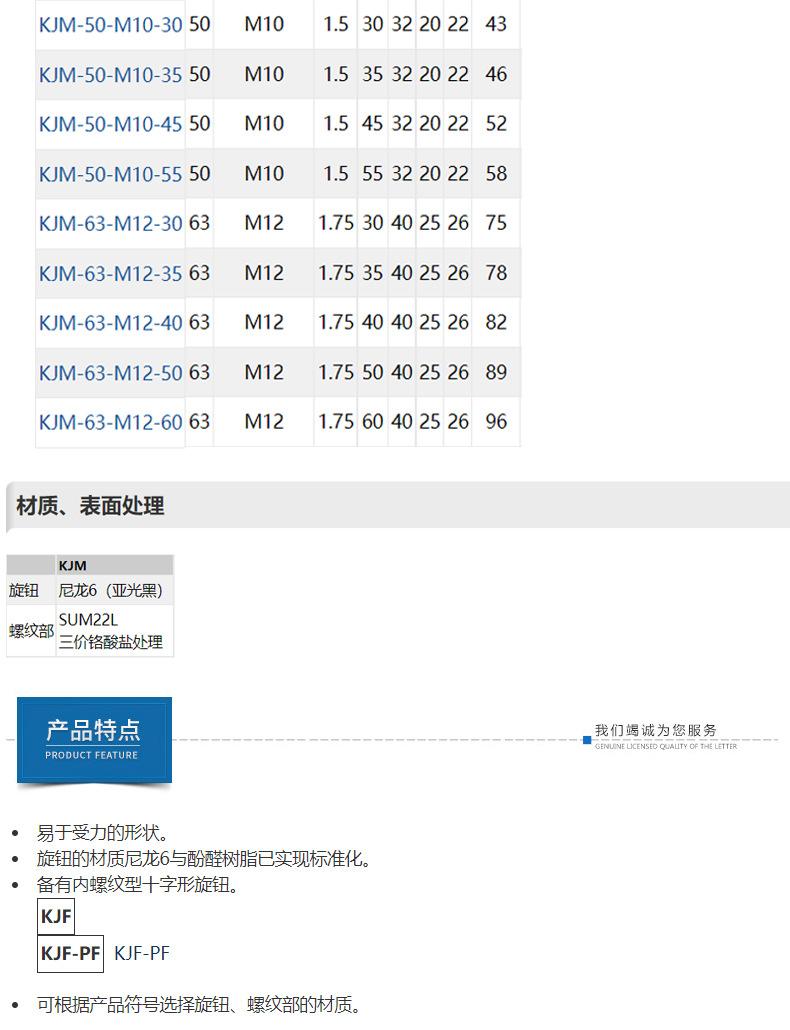Click the 旋钮 row label
Image resolution: width=790 pixels, height=1030 pixels.
point(24,590)
